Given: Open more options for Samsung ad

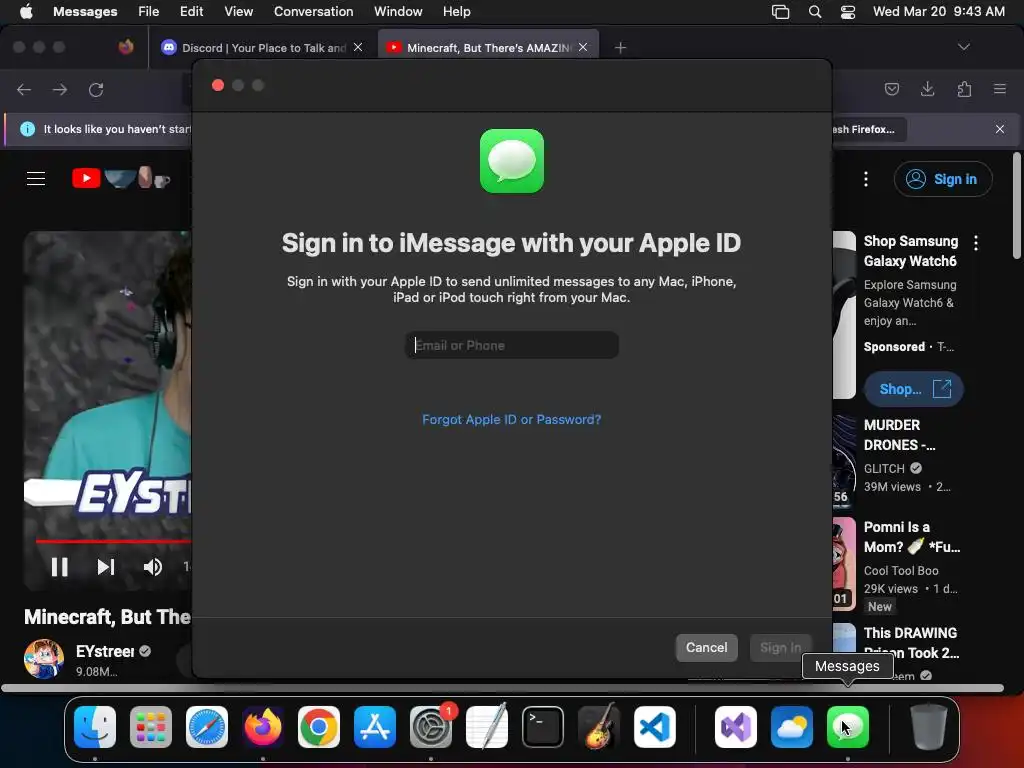Looking at the screenshot, I should tap(976, 243).
